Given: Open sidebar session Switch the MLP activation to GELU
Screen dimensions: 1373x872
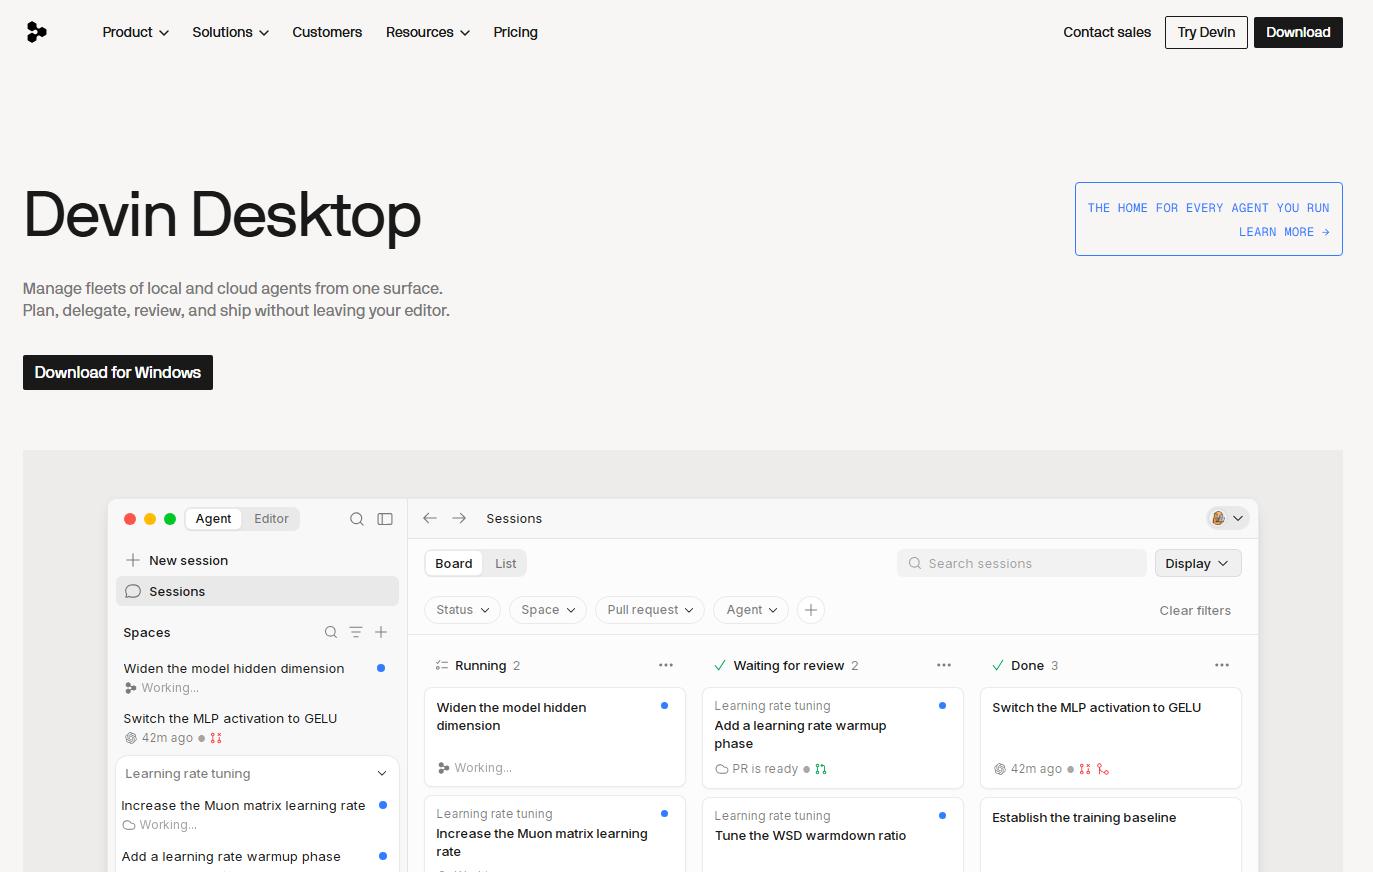Looking at the screenshot, I should [x=257, y=727].
